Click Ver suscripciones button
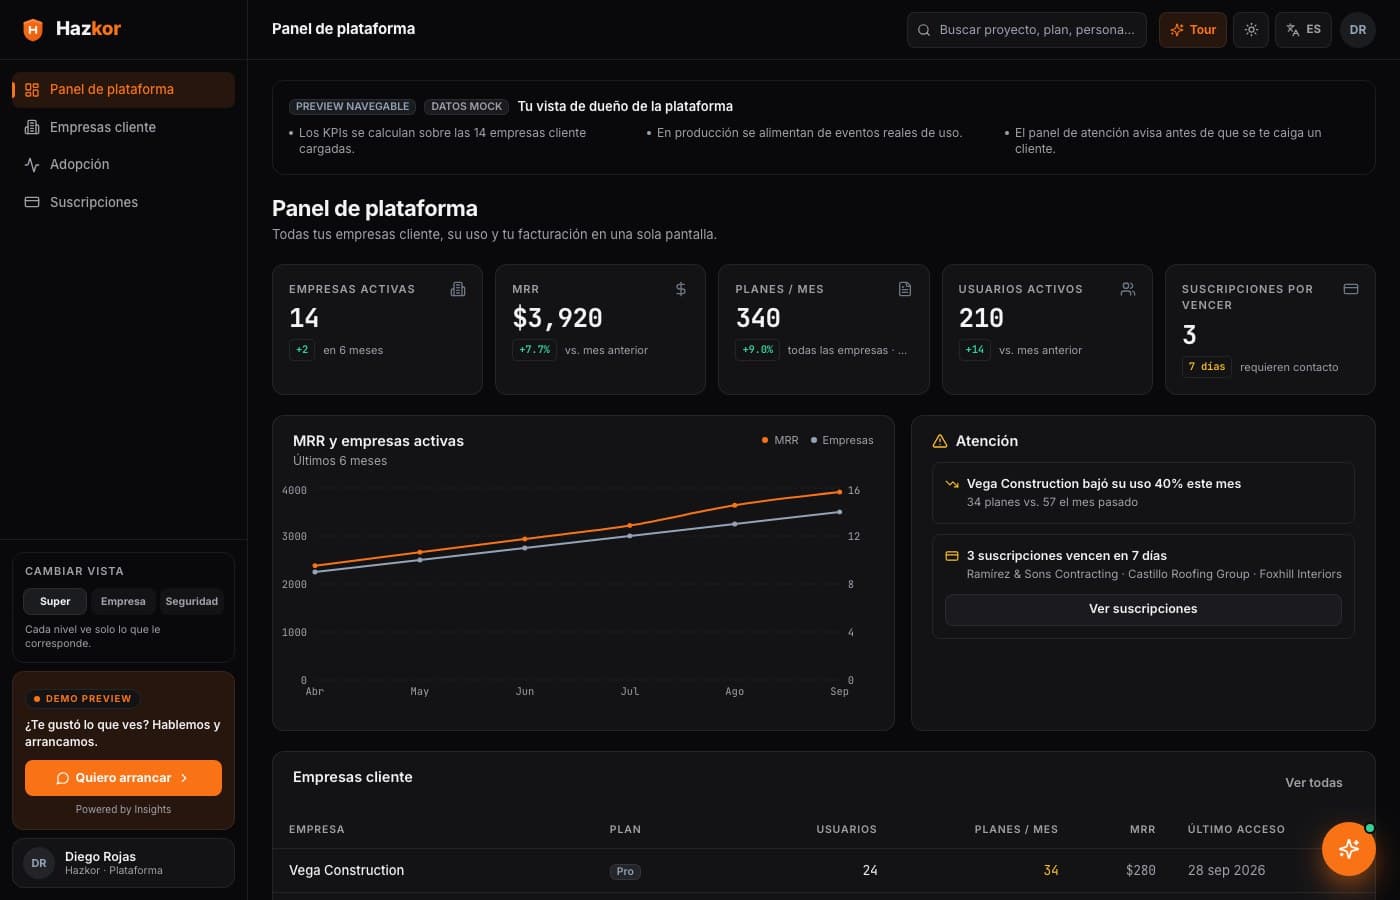The height and width of the screenshot is (900, 1400). click(x=1143, y=610)
